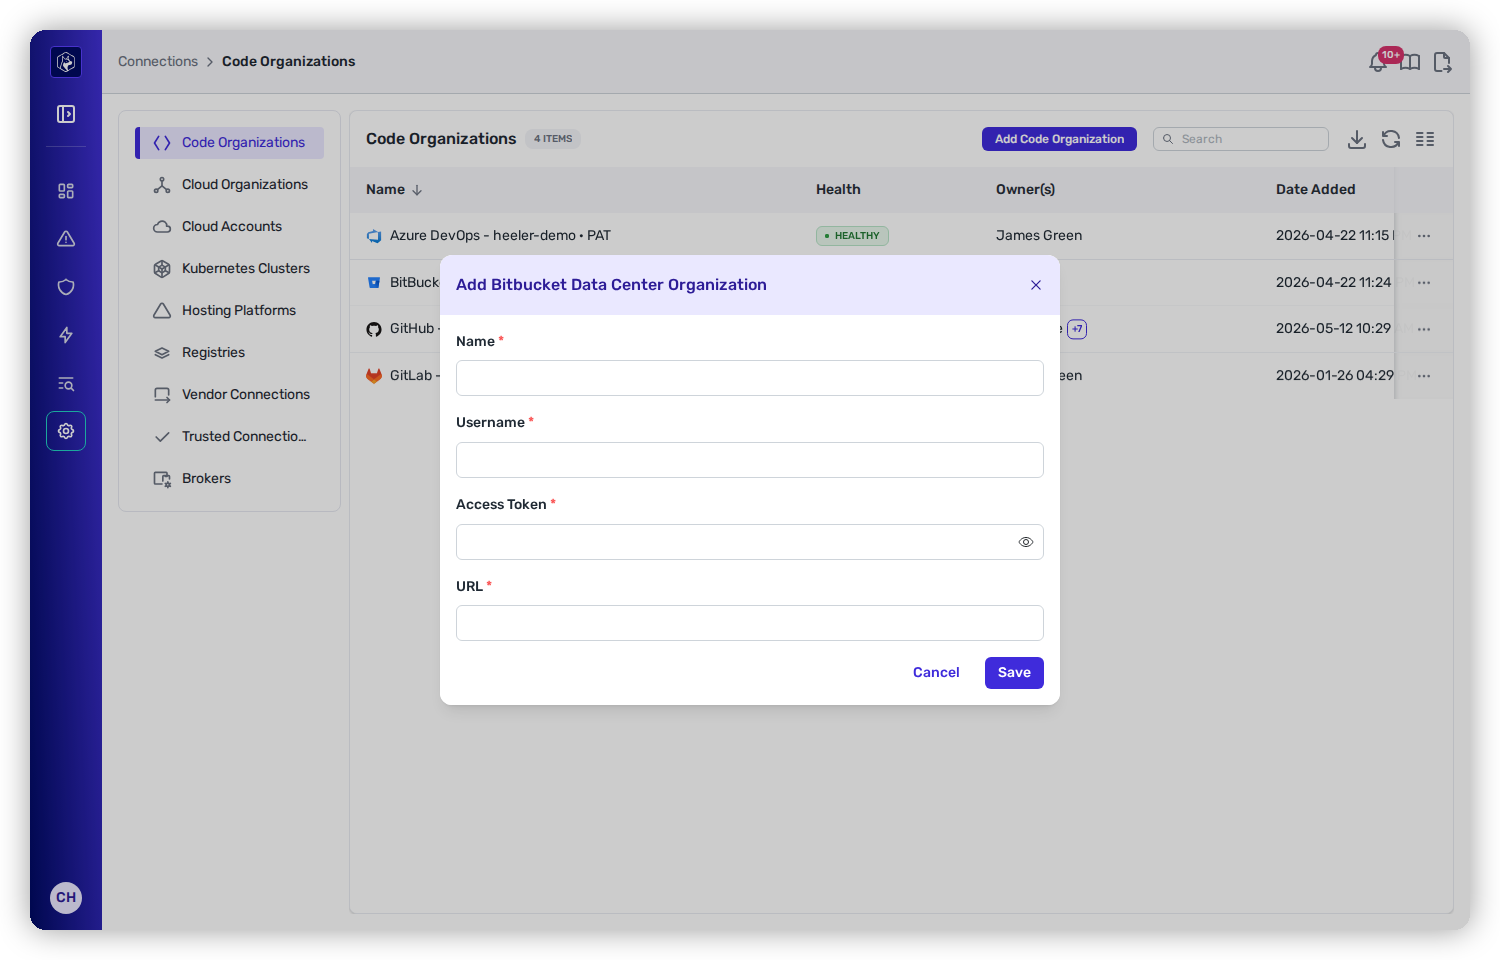1500x960 pixels.
Task: Go to Connections breadcrumb link
Action: pos(158,61)
